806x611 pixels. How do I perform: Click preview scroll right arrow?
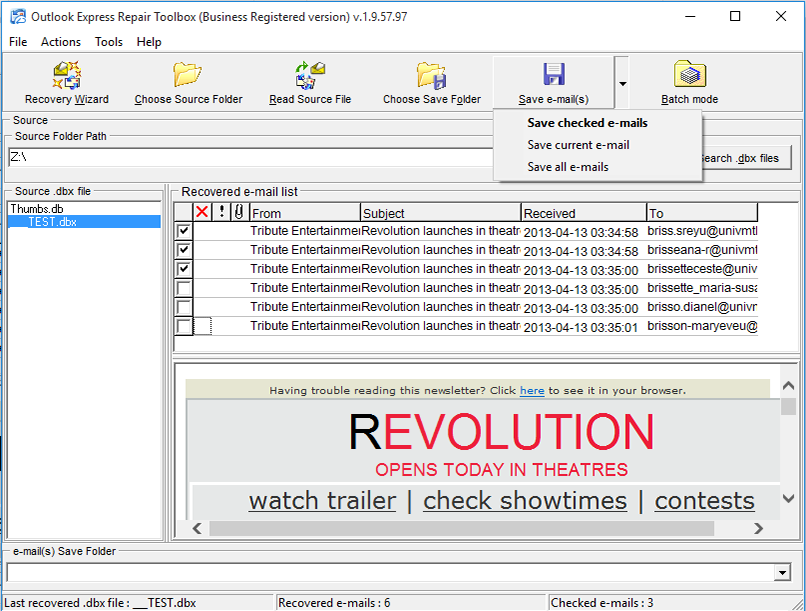tap(758, 528)
